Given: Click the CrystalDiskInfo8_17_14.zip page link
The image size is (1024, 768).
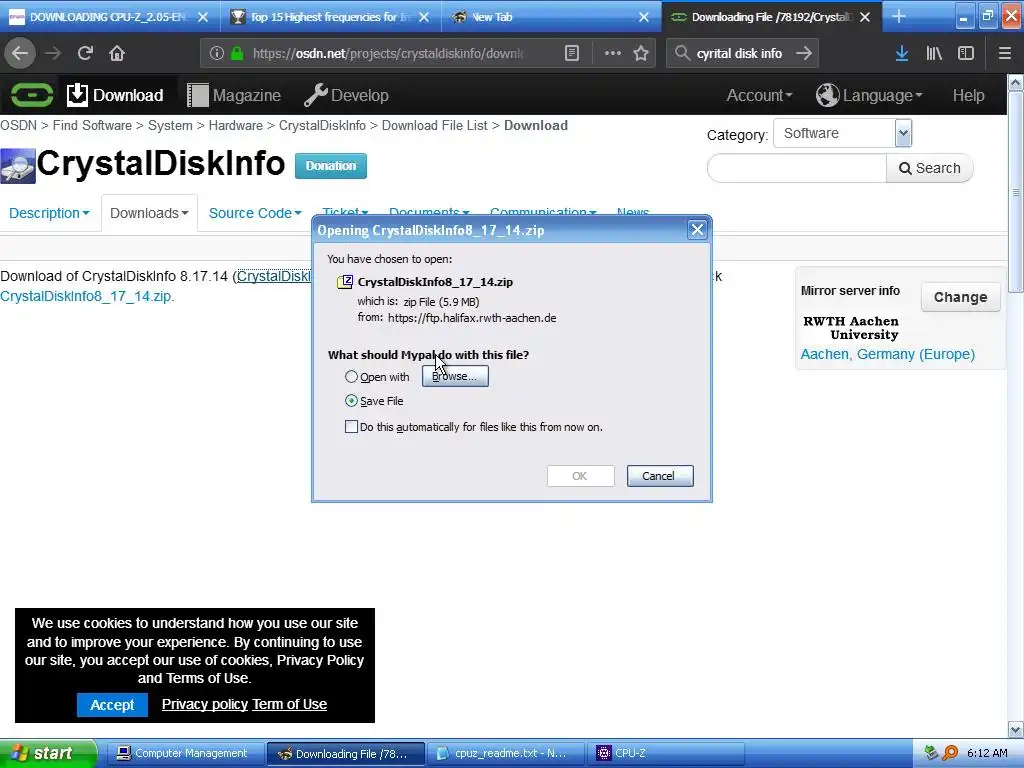Looking at the screenshot, I should [86, 296].
